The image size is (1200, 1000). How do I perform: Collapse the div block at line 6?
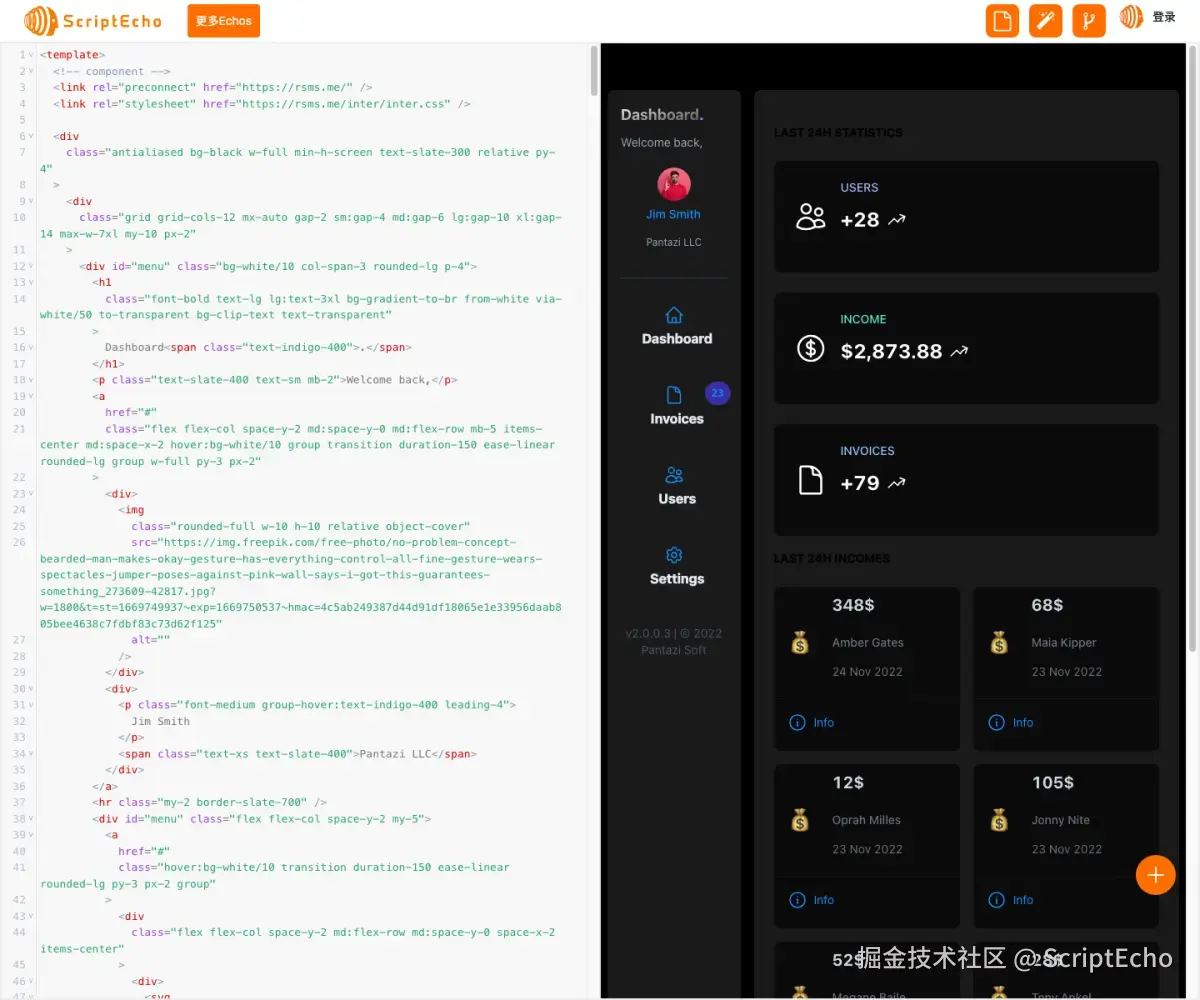pyautogui.click(x=32, y=136)
